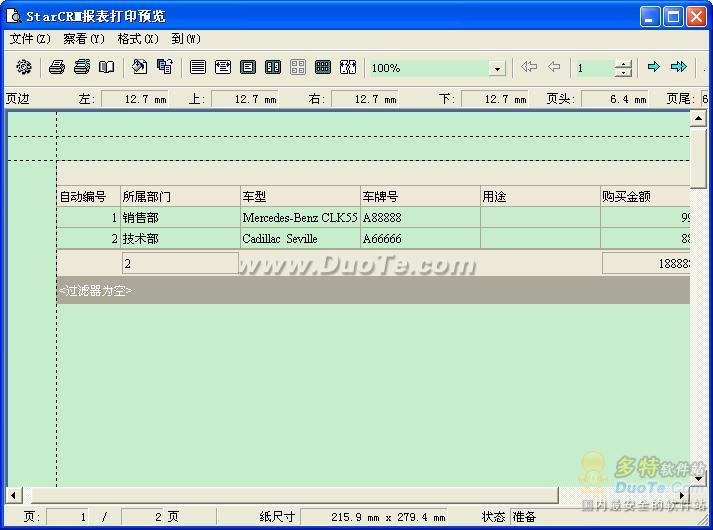This screenshot has height=530, width=713.
Task: Edit the left margin 左 field
Action: tap(135, 99)
